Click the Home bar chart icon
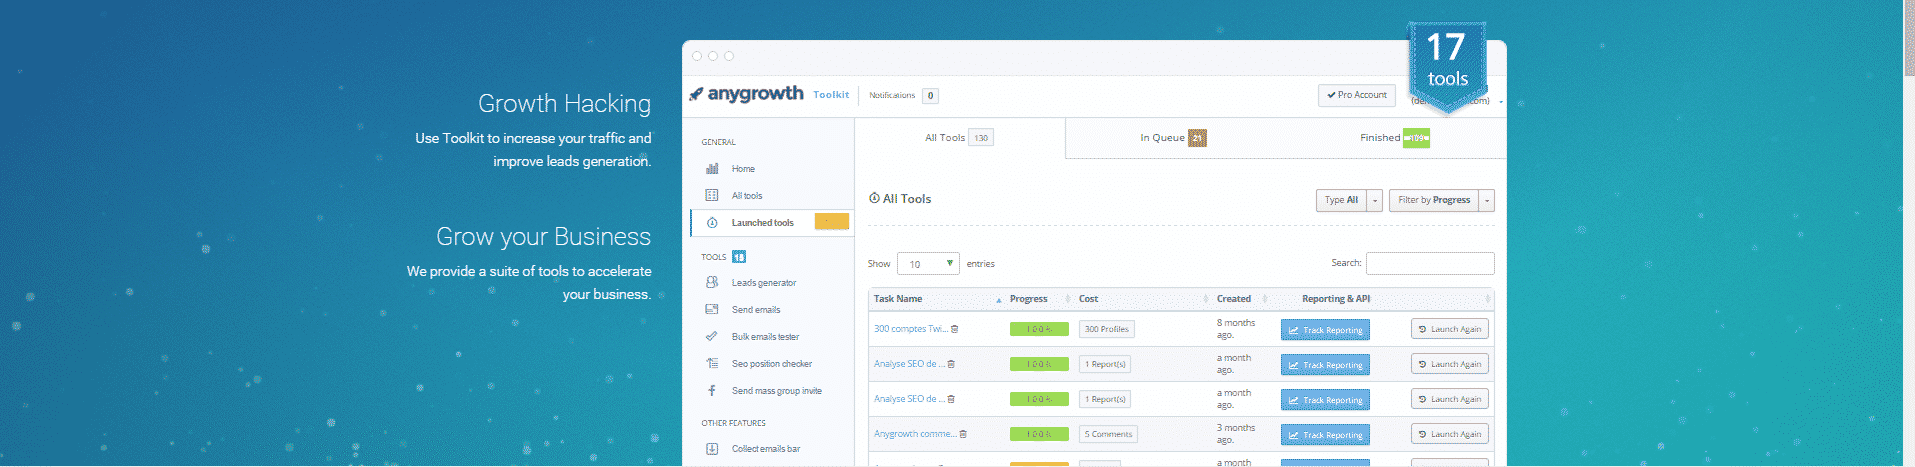The height and width of the screenshot is (467, 1915). tap(712, 169)
